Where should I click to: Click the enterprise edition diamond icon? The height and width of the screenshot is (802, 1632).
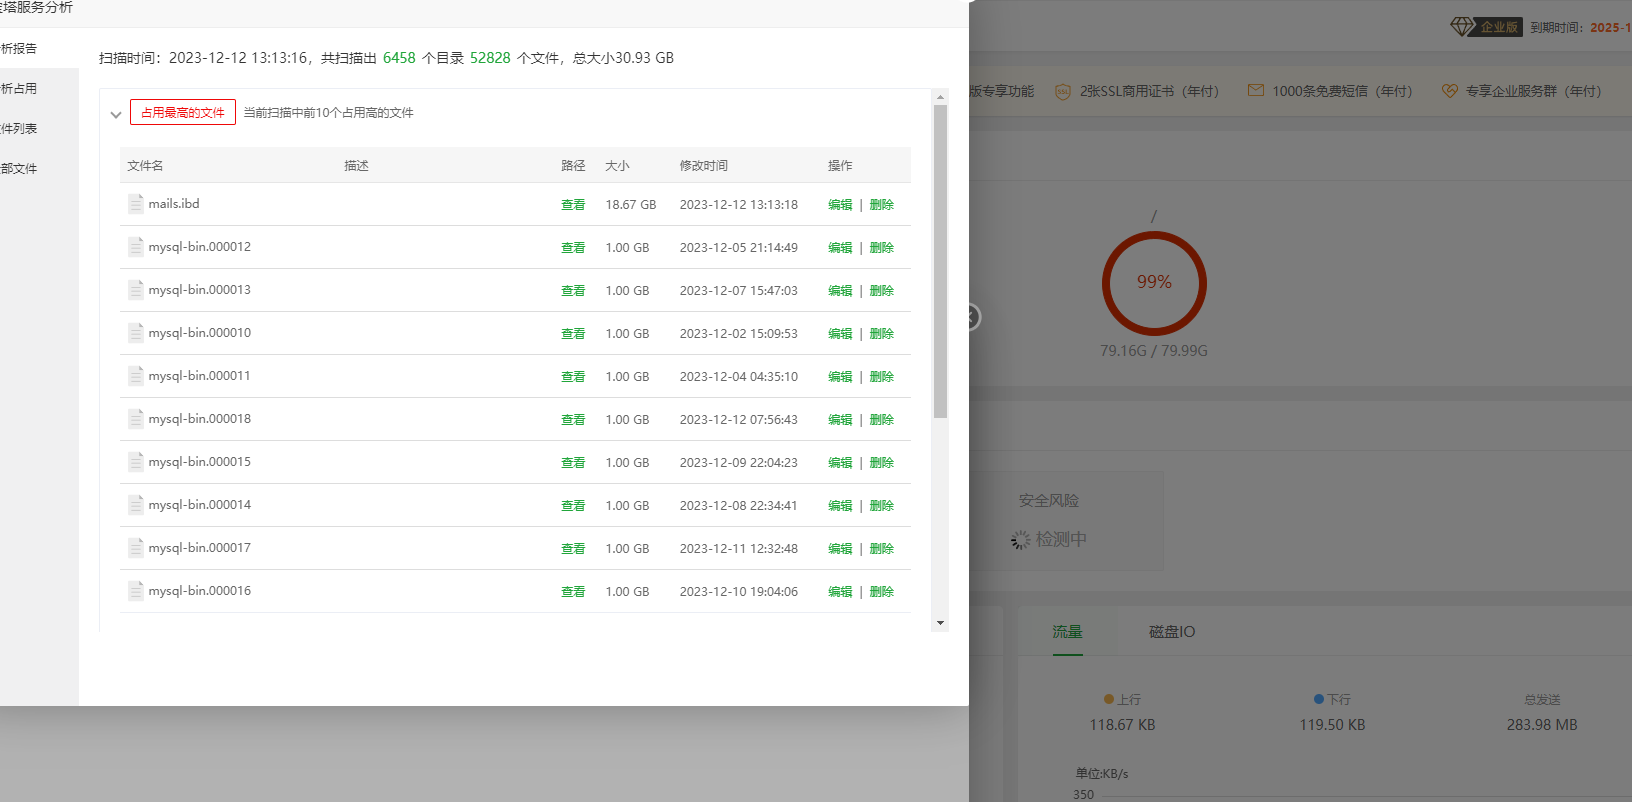1463,27
